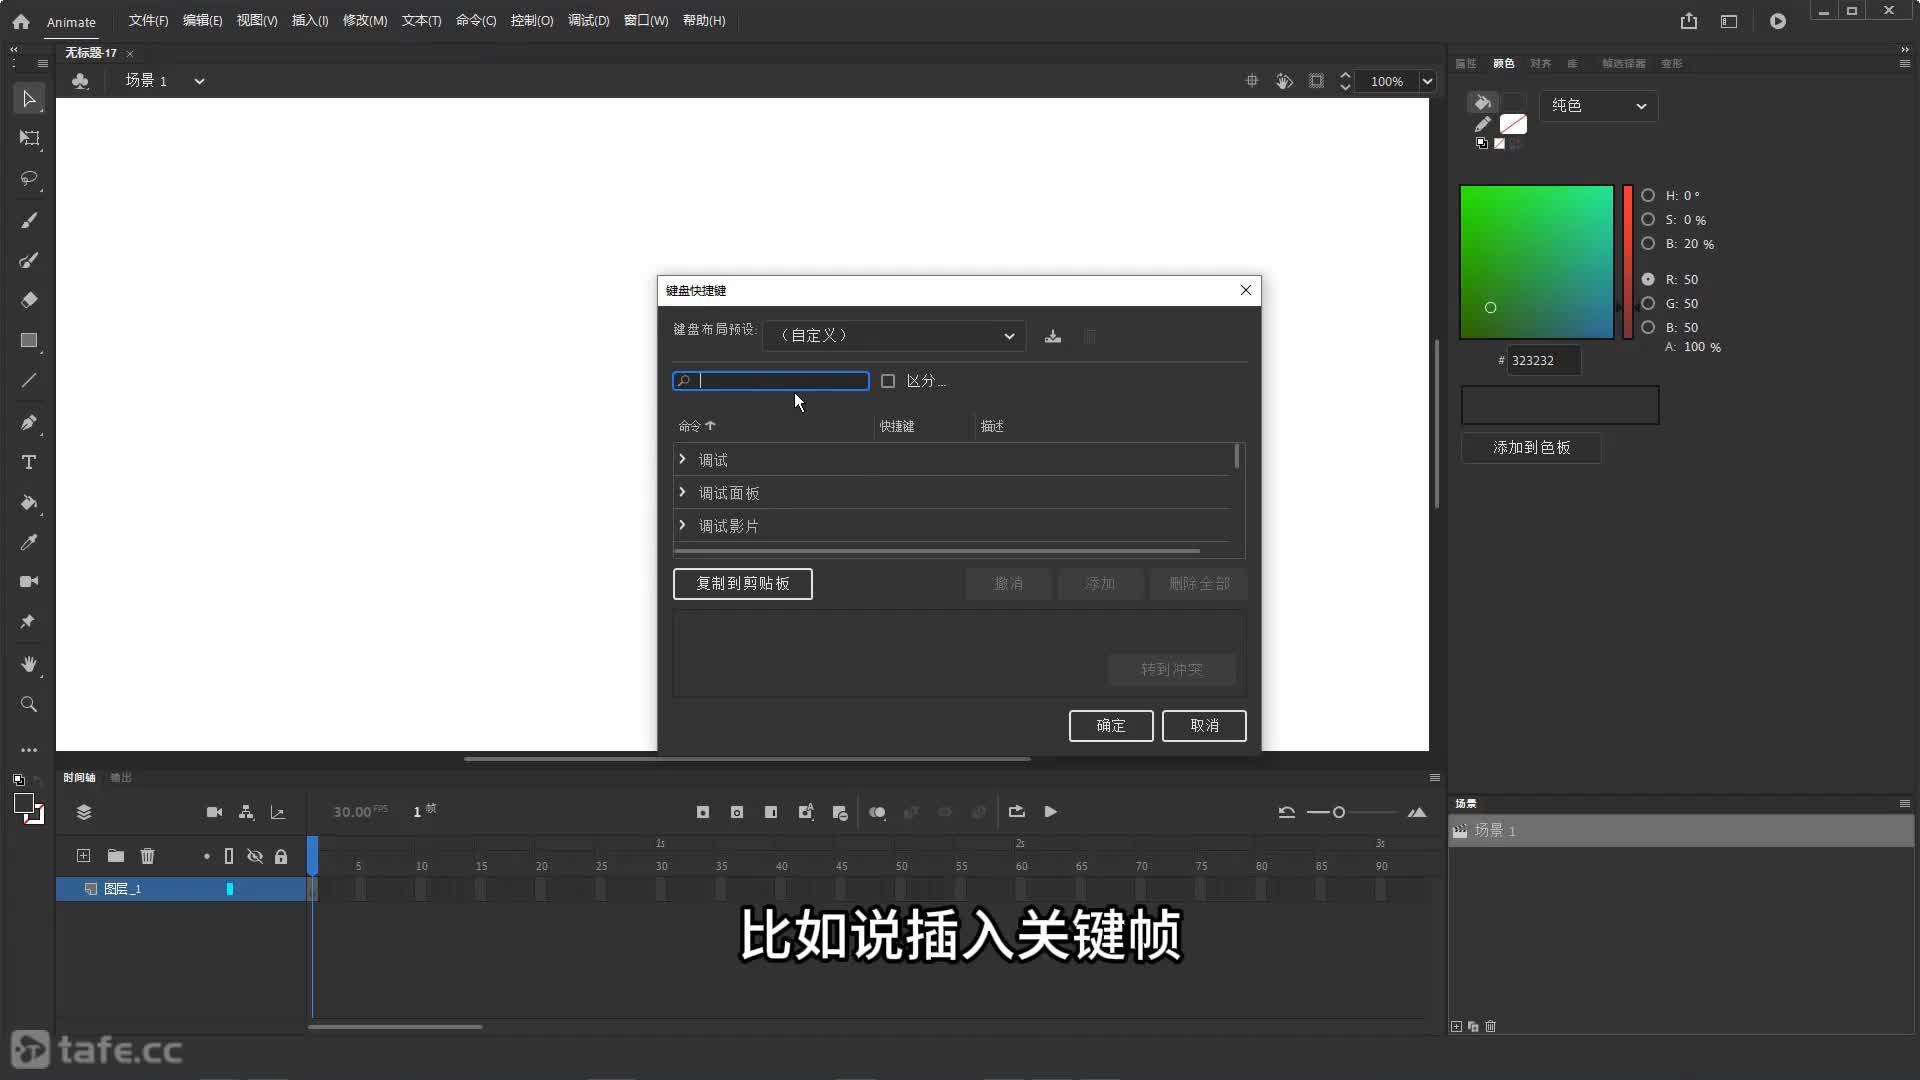This screenshot has height=1080, width=1920.
Task: Toggle the case-sensitive search checkbox
Action: coord(888,381)
